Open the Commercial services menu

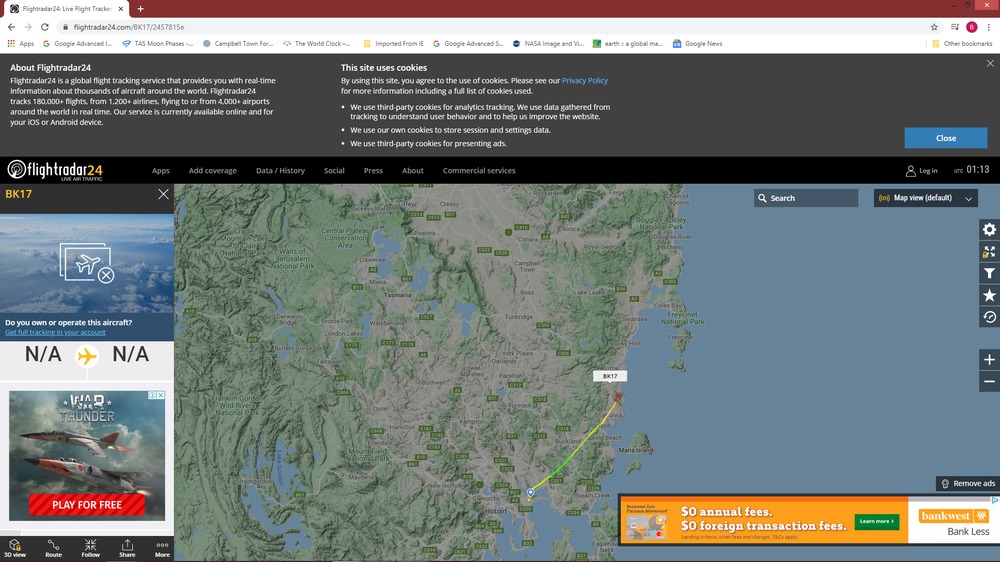tap(479, 171)
